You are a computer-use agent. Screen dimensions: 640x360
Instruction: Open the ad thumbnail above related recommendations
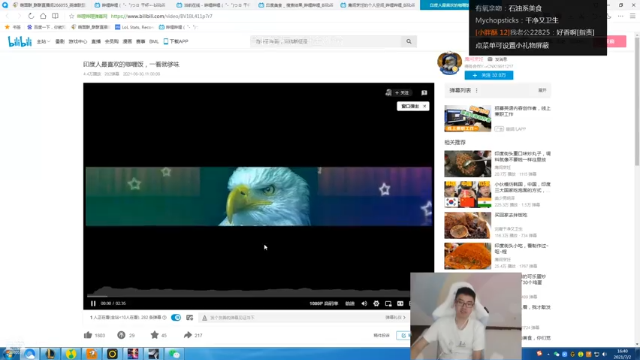(468, 118)
